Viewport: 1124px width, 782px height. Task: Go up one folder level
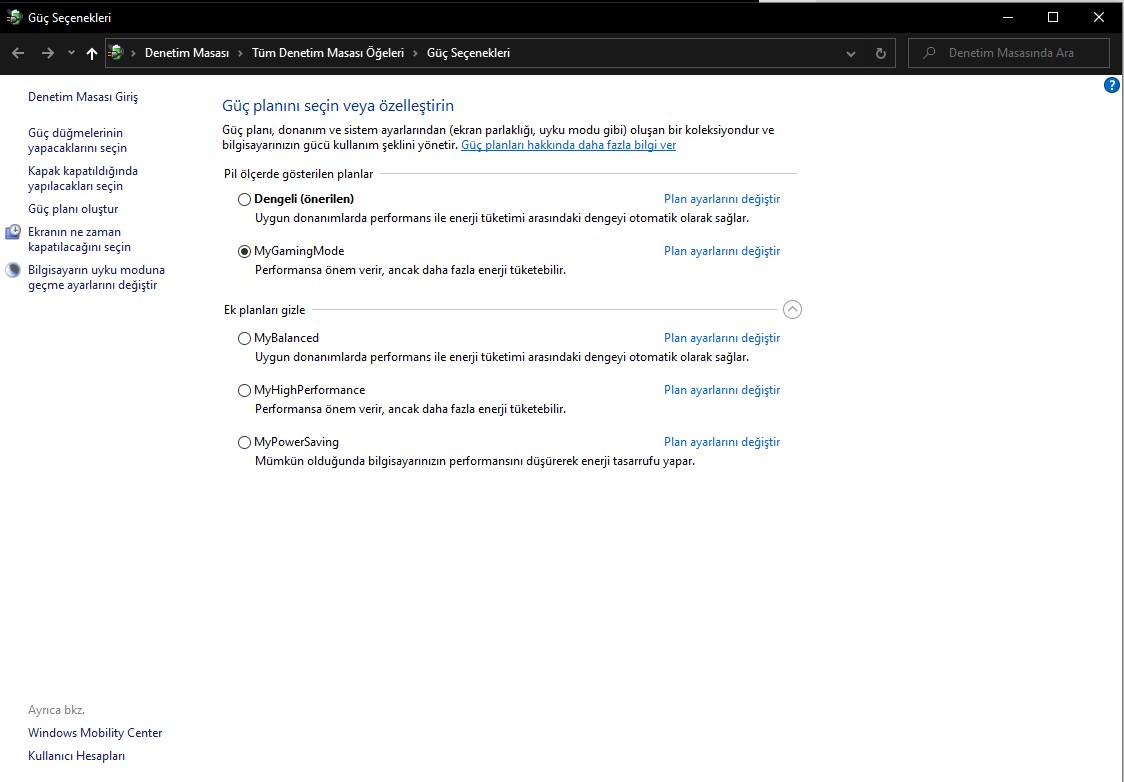point(92,53)
